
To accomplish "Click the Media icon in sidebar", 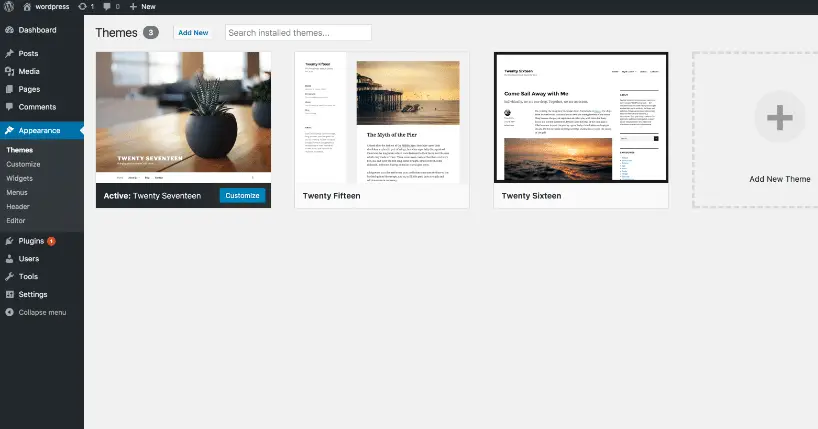I will click(x=9, y=72).
